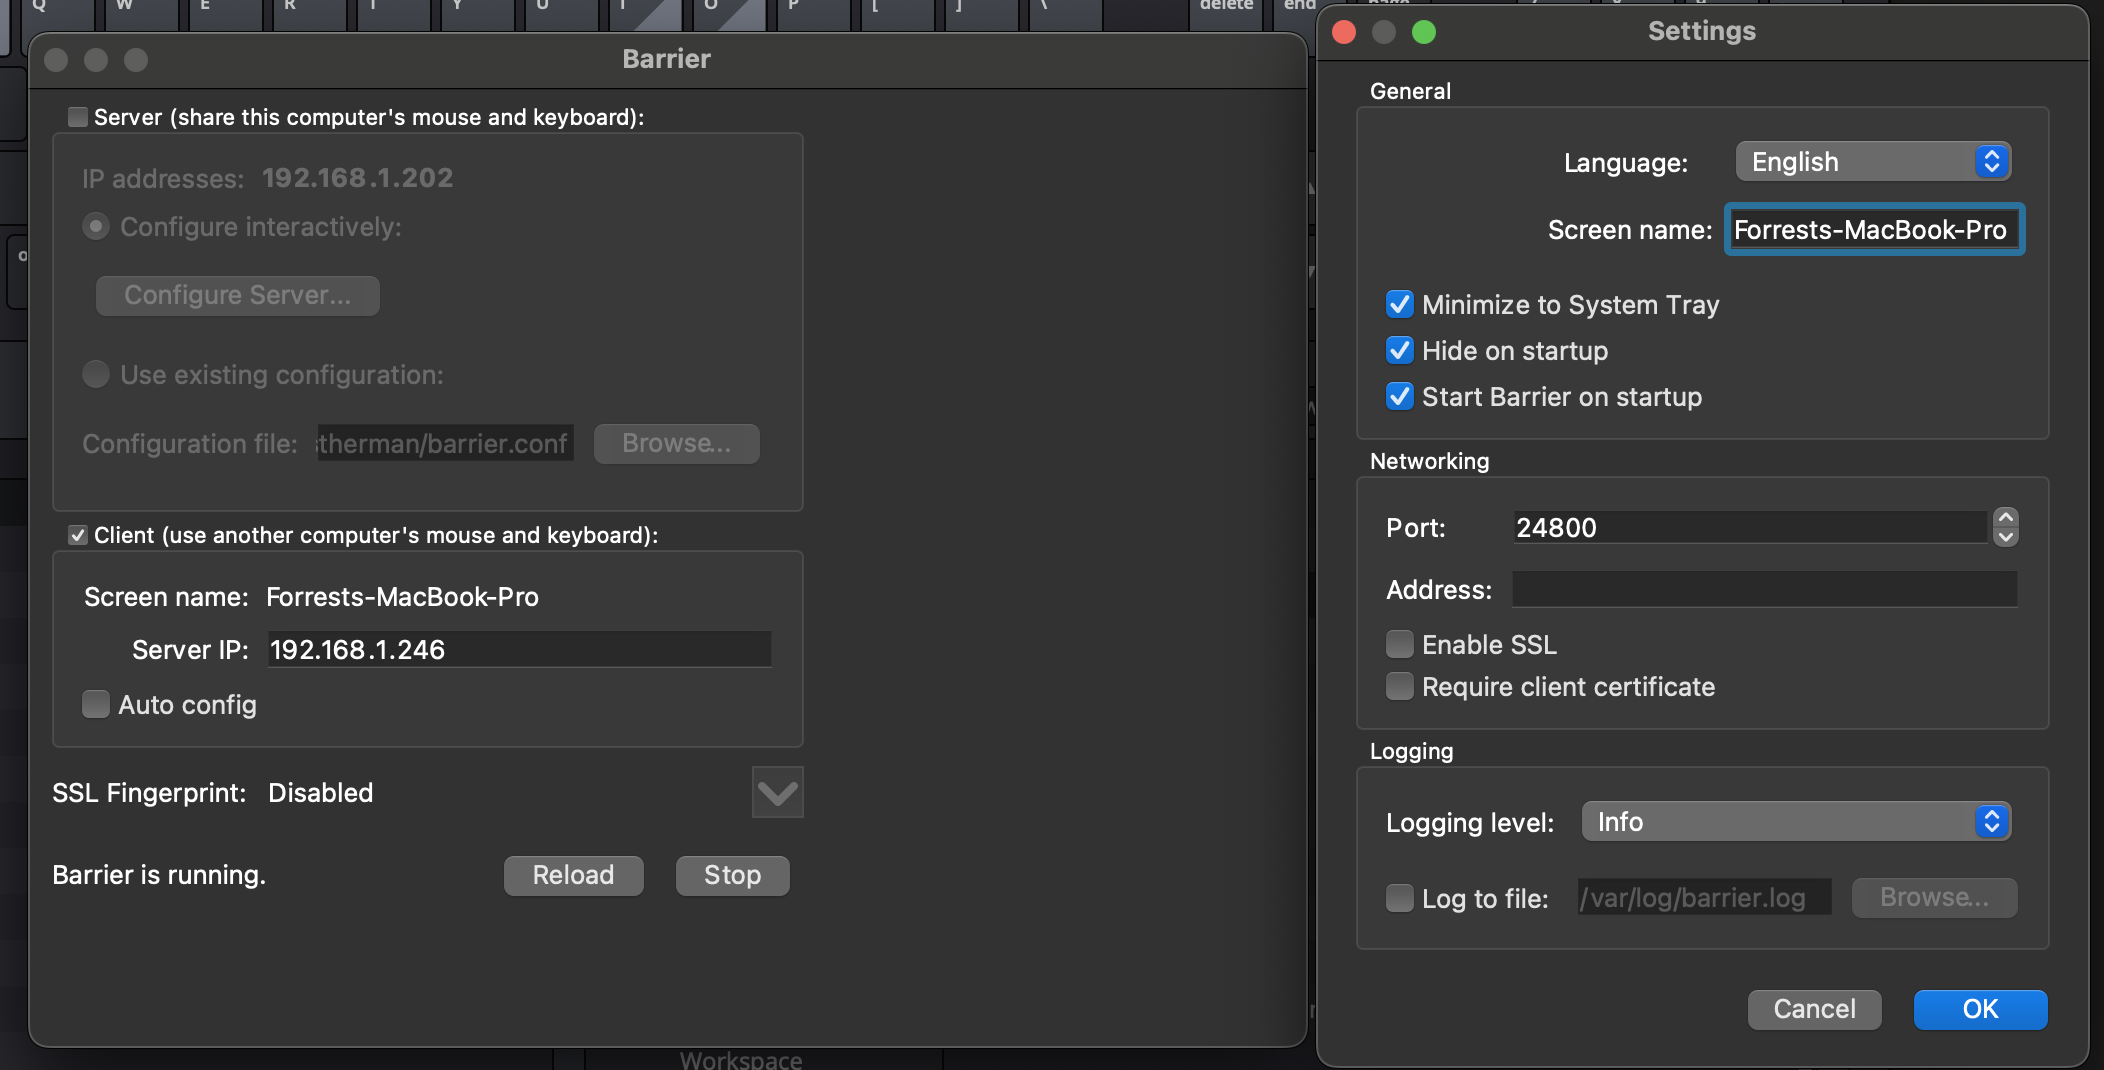Enable the Server mode checkbox
This screenshot has width=2104, height=1070.
pyautogui.click(x=77, y=117)
